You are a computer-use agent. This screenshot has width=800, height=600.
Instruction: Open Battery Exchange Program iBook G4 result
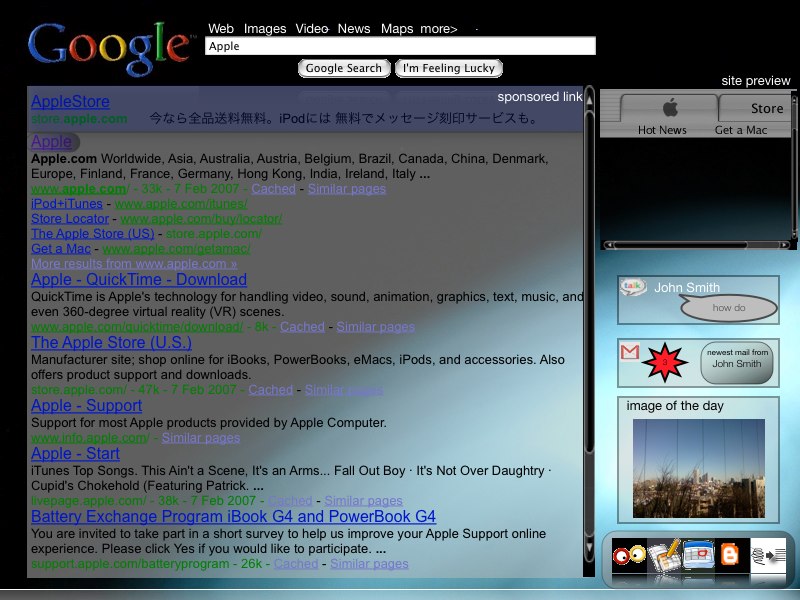[233, 516]
